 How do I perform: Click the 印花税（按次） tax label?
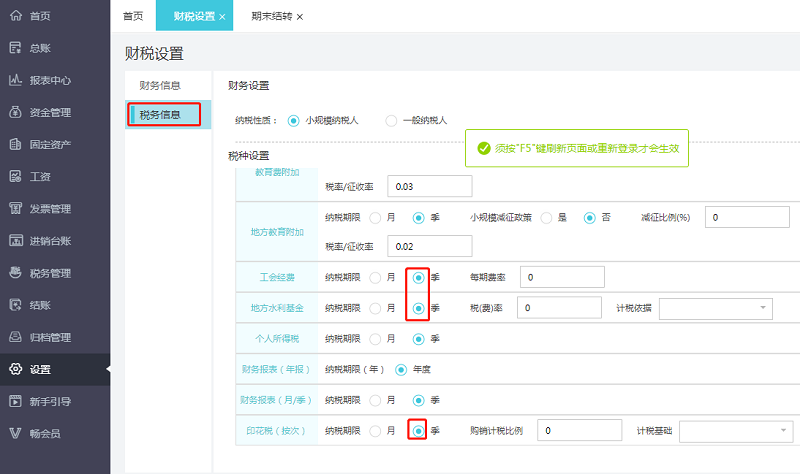(276, 431)
